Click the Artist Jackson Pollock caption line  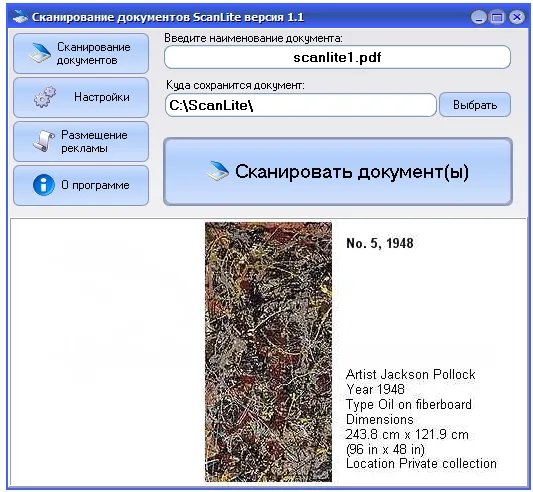(x=410, y=374)
